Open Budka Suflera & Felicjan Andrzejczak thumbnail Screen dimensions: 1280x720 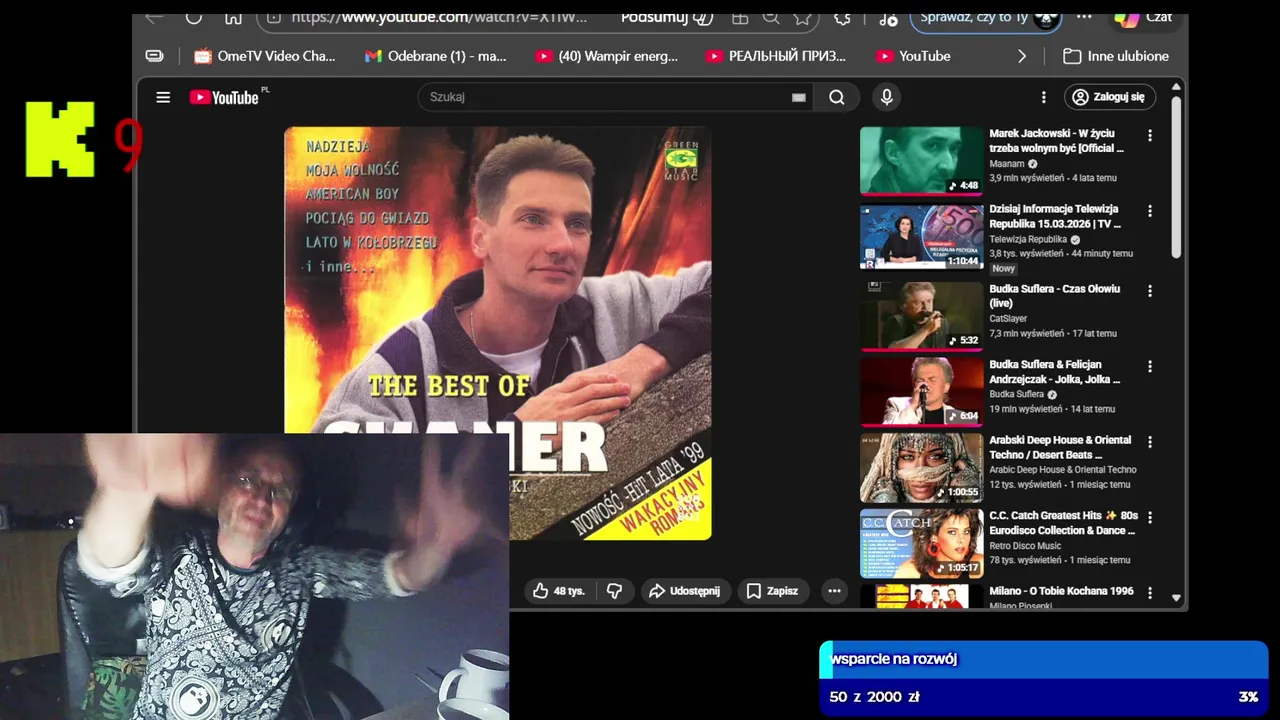922,391
